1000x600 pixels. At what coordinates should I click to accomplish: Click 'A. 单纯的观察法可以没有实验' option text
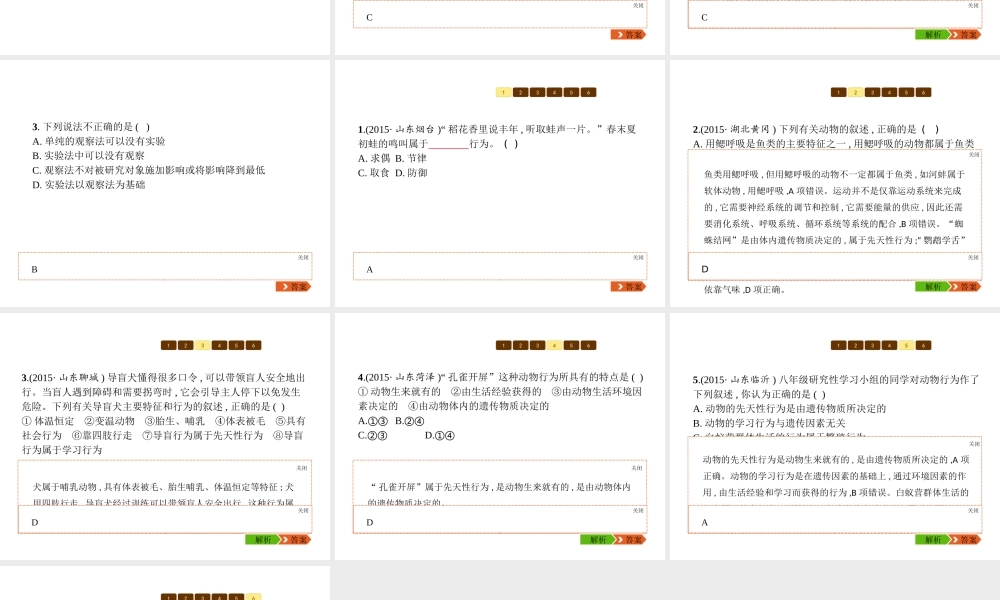(99, 141)
